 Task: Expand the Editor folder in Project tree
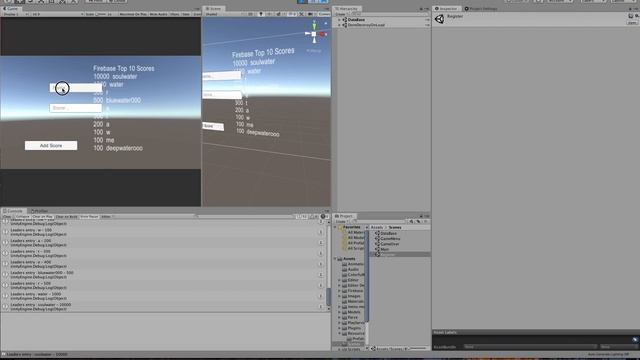tap(339, 280)
